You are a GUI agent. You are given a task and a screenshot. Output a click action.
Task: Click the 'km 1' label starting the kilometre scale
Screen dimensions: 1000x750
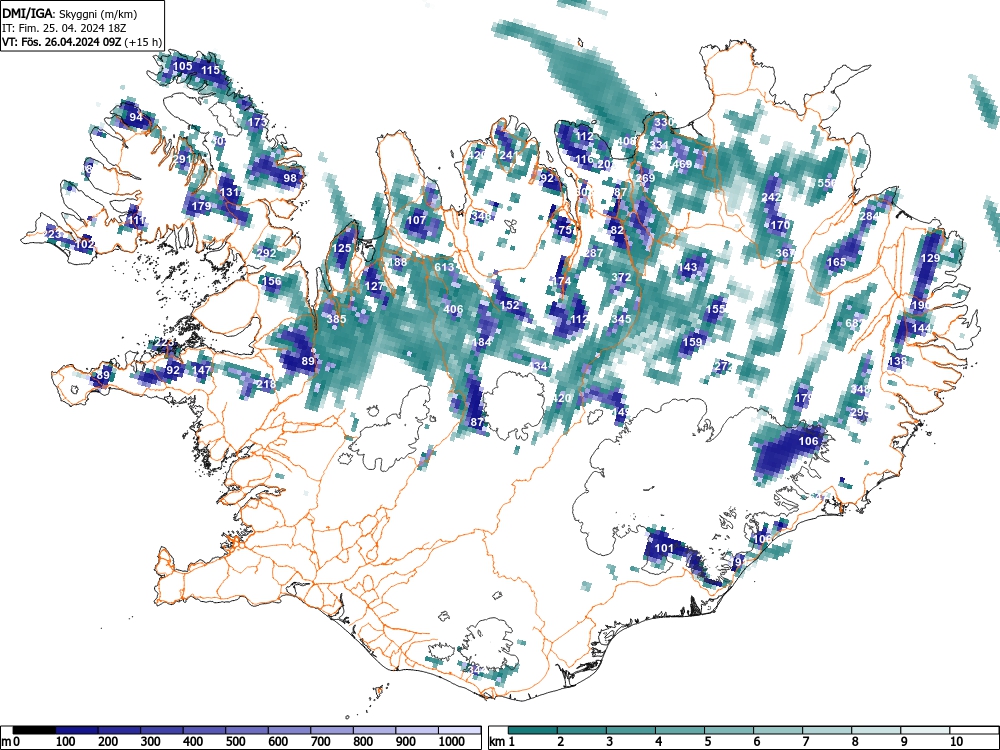[502, 742]
